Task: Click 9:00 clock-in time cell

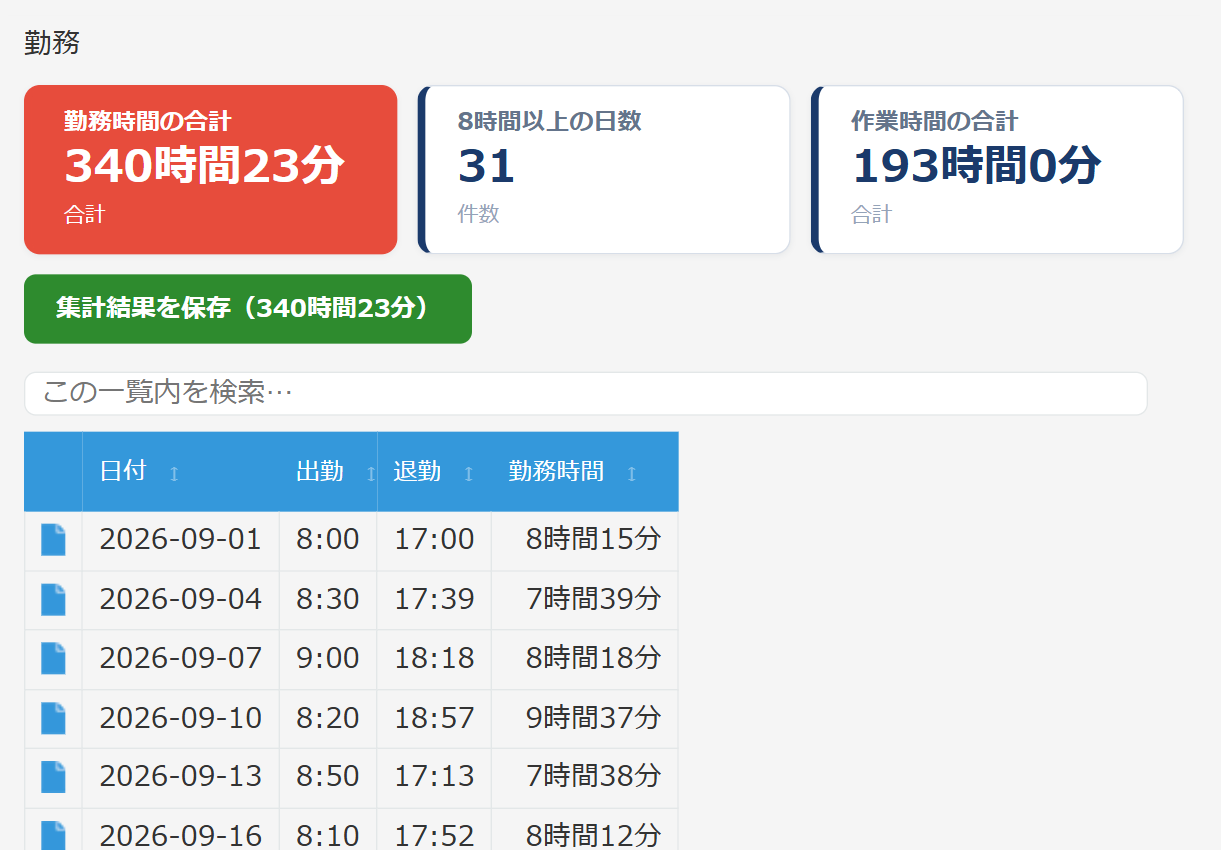Action: [x=328, y=658]
